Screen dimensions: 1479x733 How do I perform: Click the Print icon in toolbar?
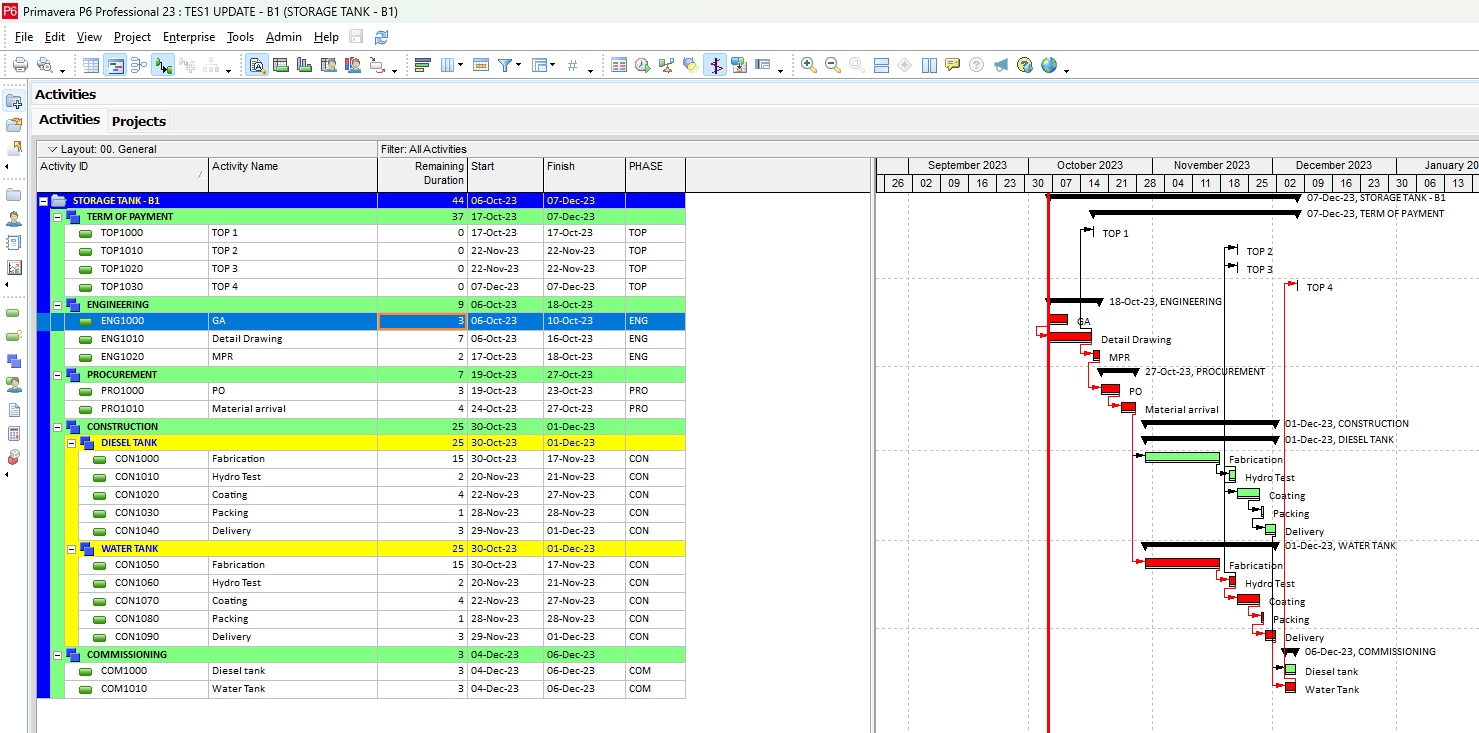coord(20,65)
